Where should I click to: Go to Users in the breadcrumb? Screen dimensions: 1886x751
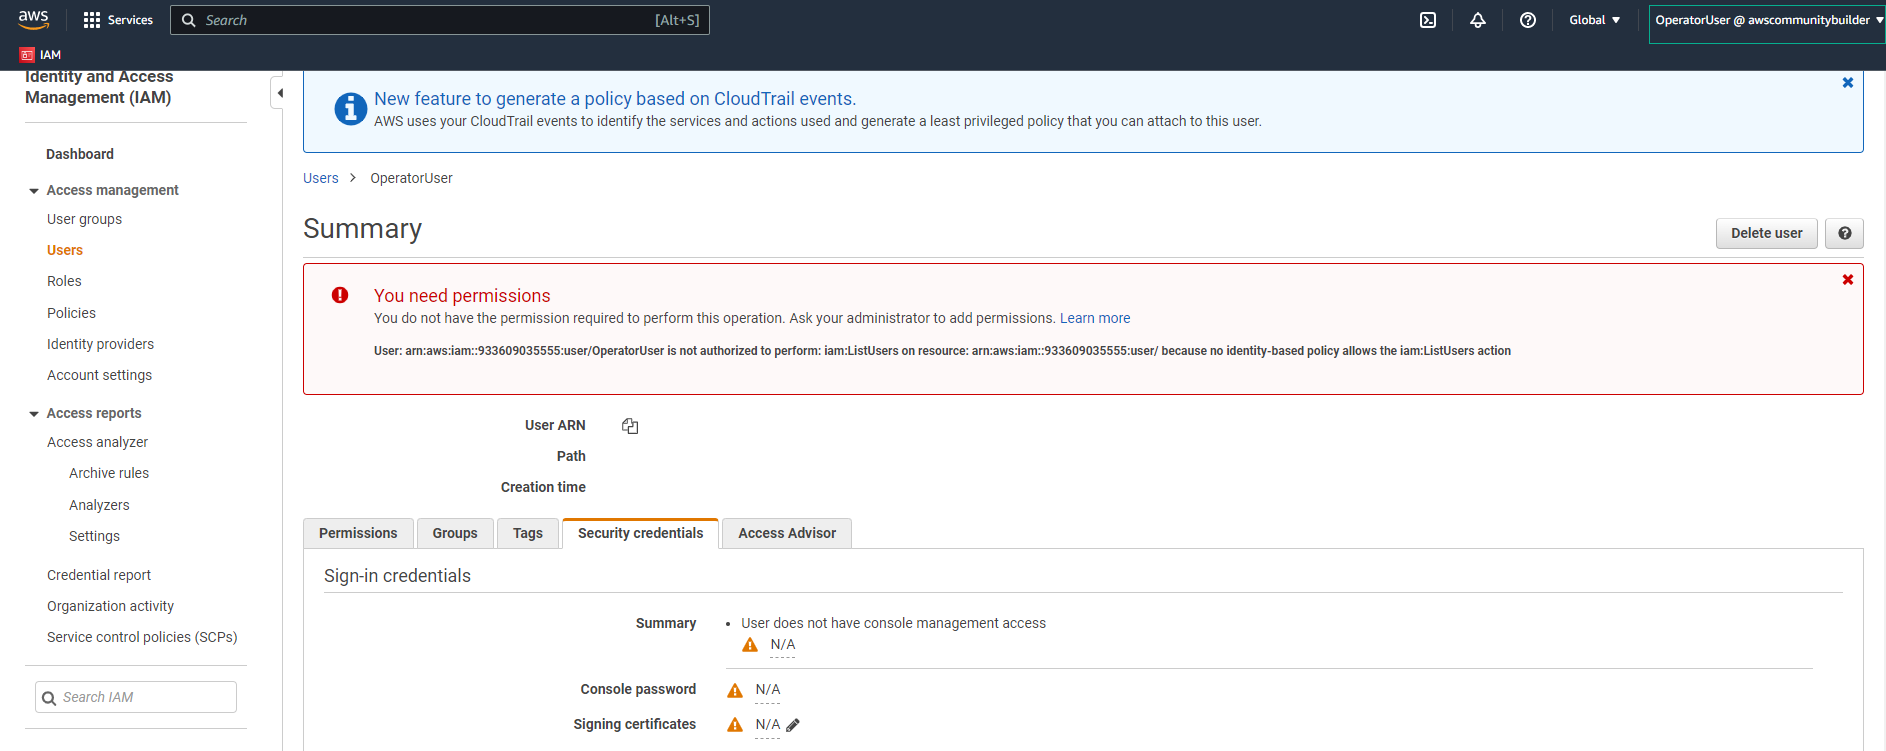coord(321,178)
